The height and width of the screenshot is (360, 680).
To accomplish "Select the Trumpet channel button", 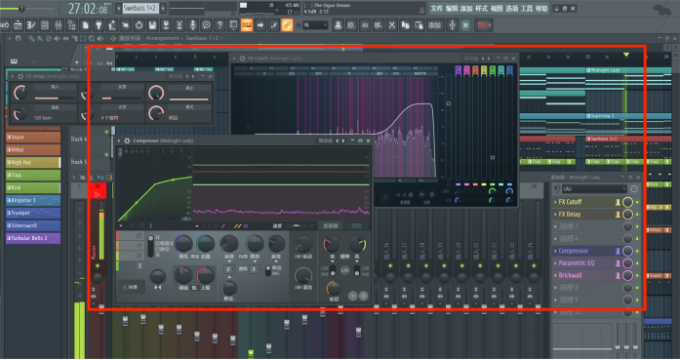I will click(33, 213).
